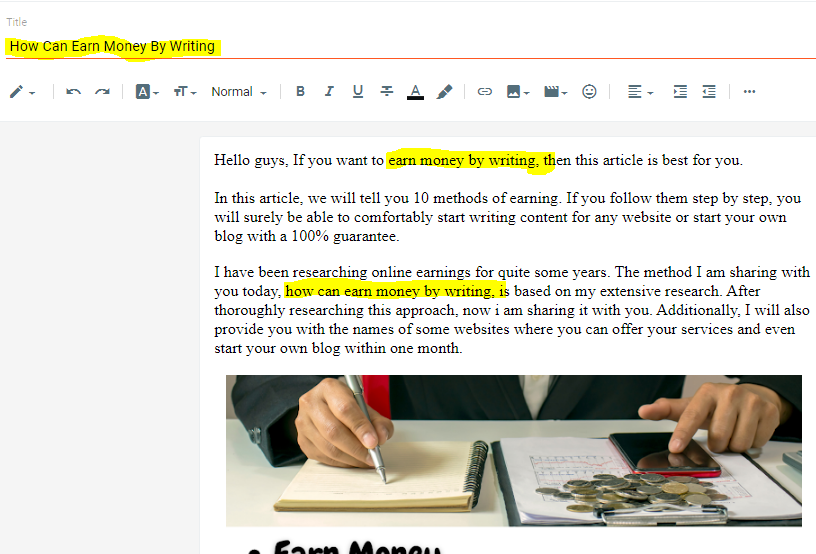The image size is (816, 554).
Task: Toggle strikethrough formatting
Action: coord(387,92)
